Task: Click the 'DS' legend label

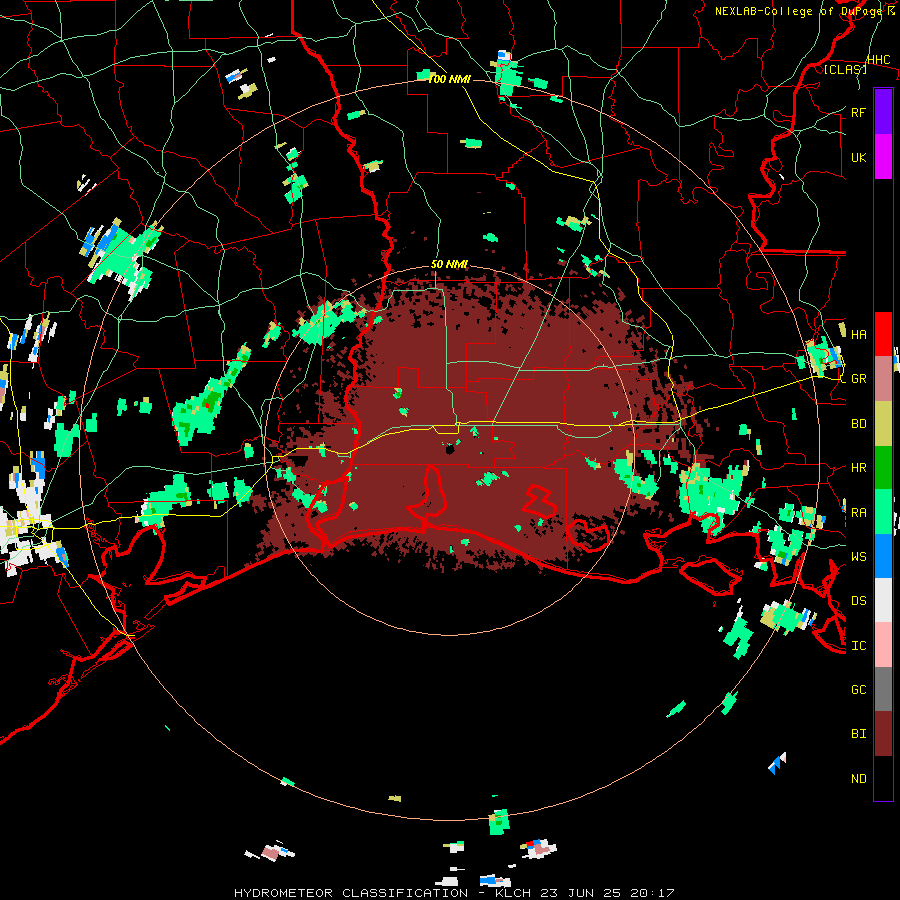Action: click(858, 601)
